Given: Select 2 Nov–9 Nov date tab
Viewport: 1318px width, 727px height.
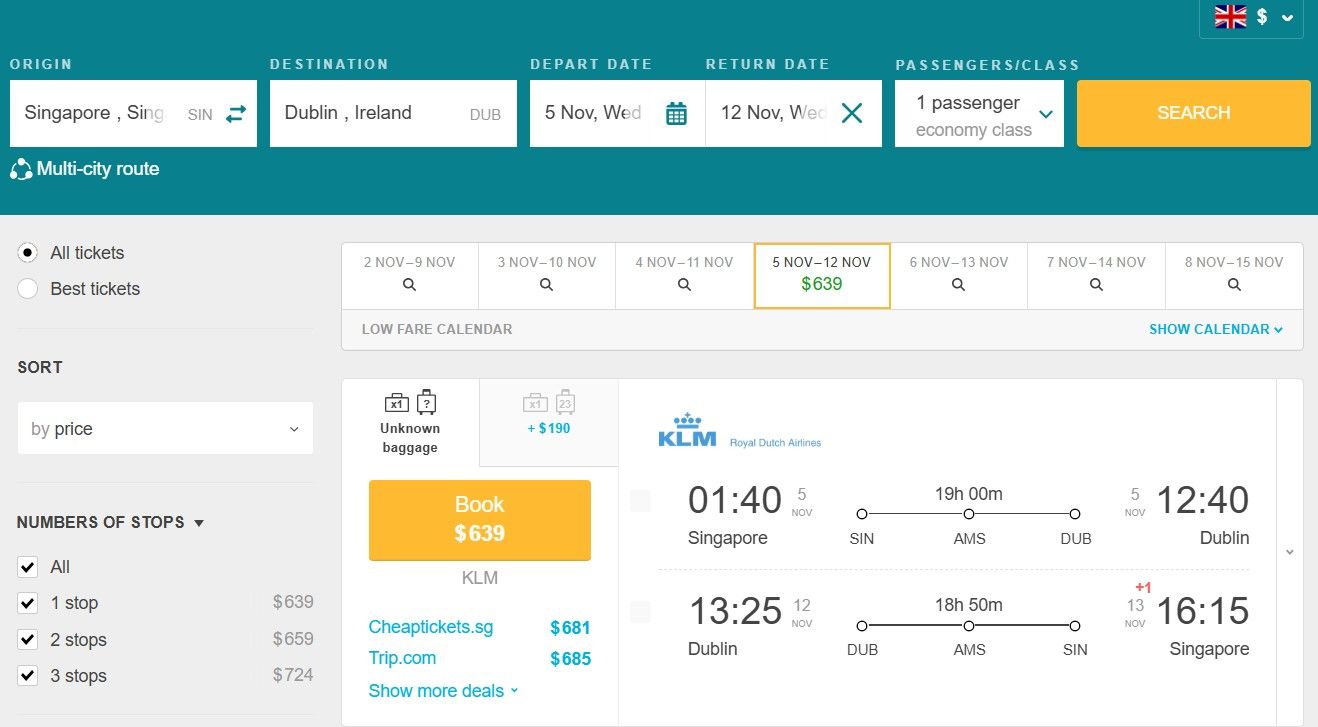Looking at the screenshot, I should point(409,275).
